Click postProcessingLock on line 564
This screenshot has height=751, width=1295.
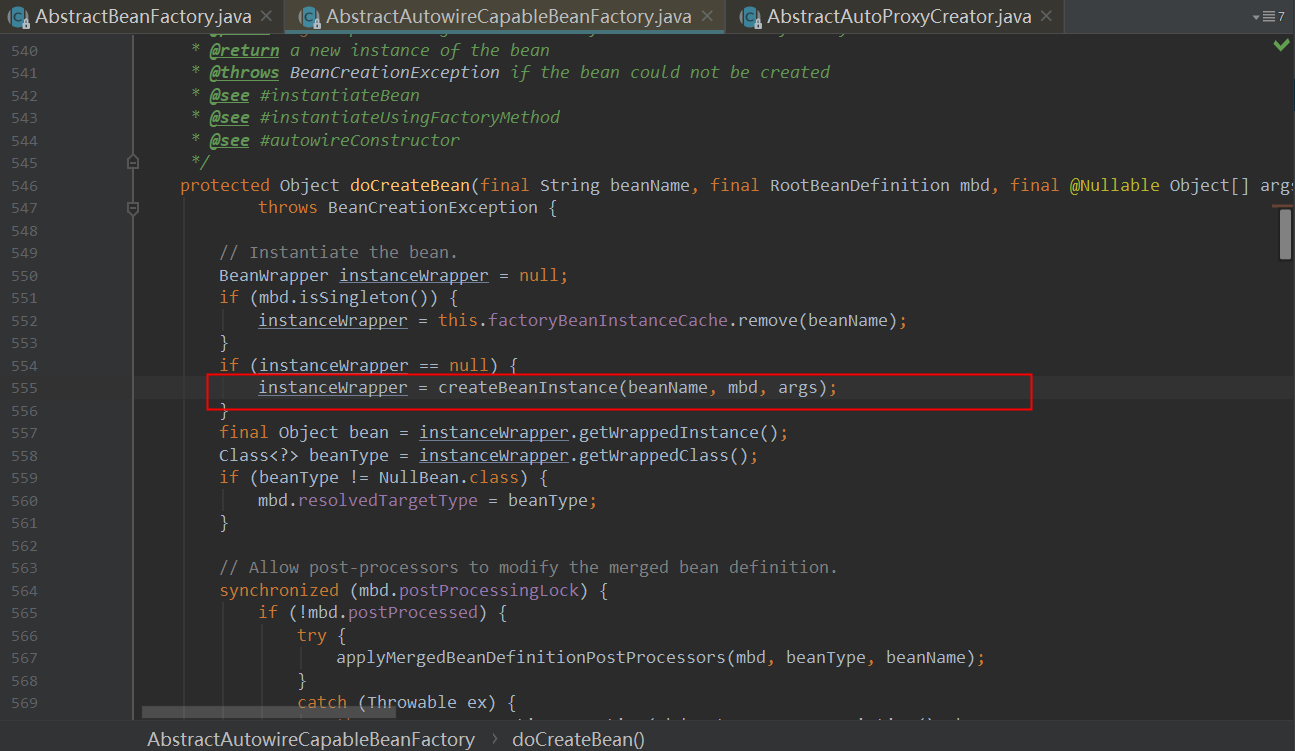pyautogui.click(x=488, y=590)
